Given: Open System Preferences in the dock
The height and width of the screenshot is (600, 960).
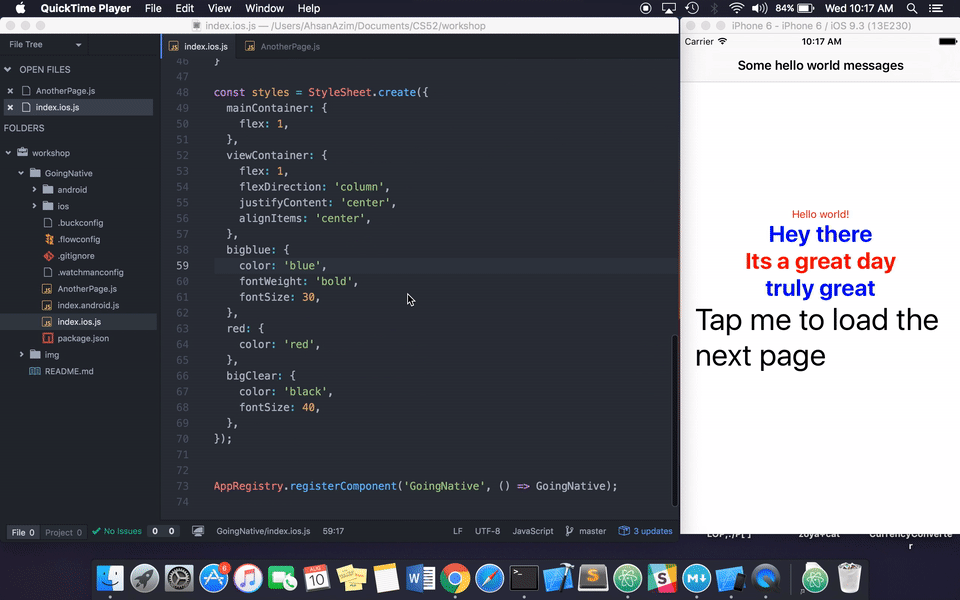Looking at the screenshot, I should point(179,577).
